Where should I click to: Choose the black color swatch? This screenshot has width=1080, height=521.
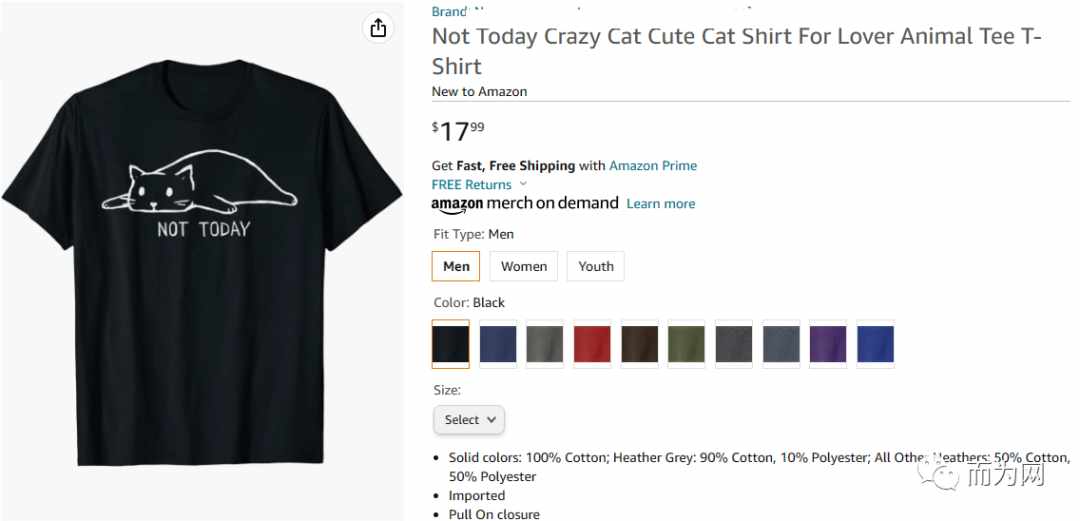tap(450, 344)
